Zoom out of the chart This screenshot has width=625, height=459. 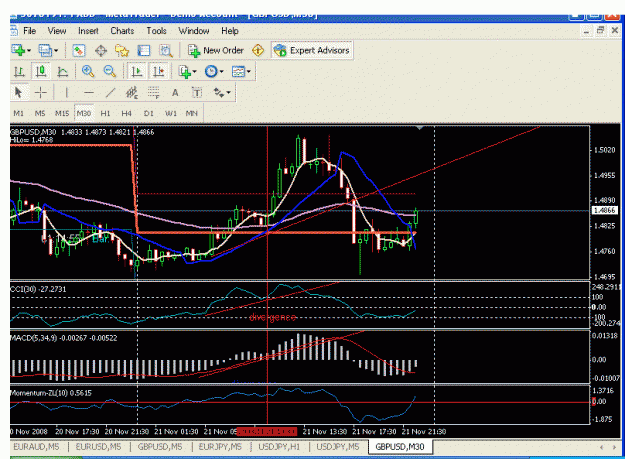pos(110,72)
